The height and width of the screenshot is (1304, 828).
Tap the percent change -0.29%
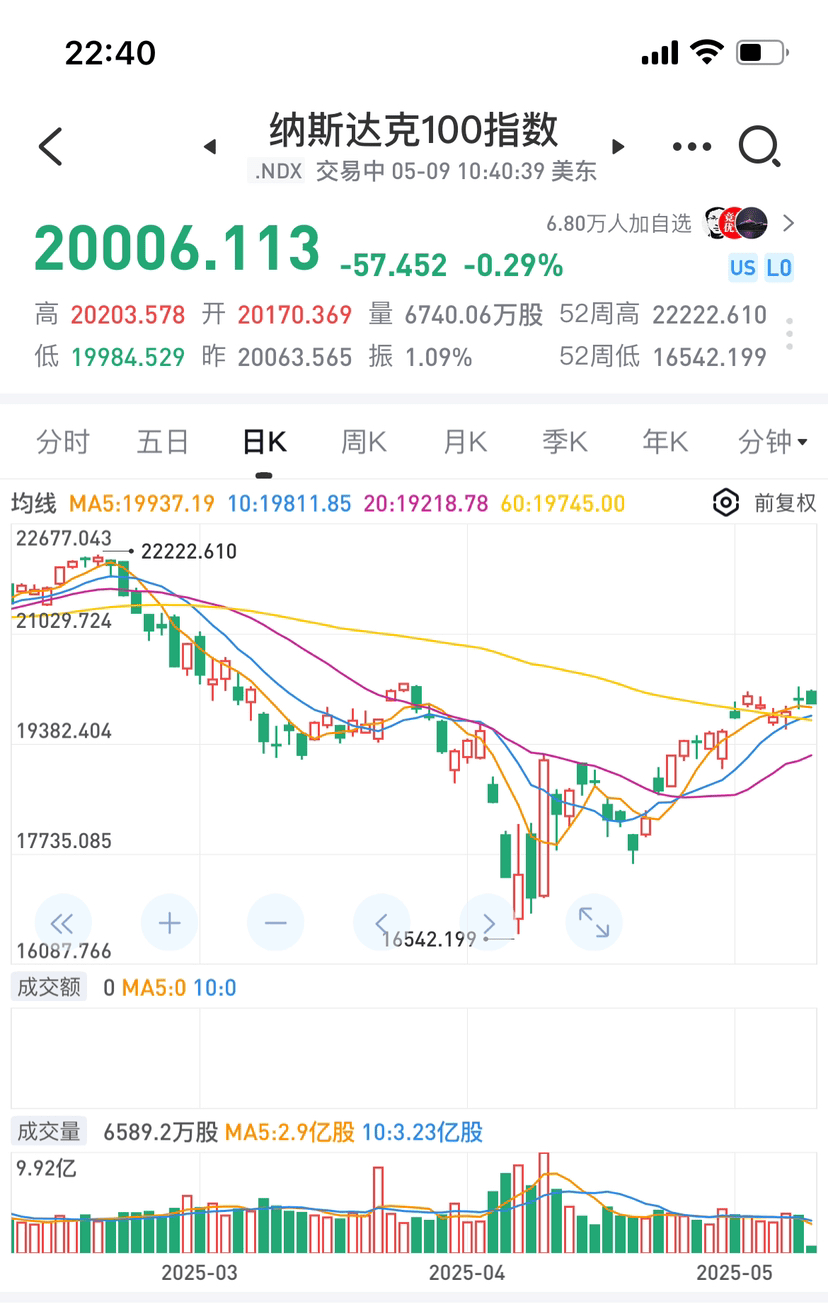coord(513,265)
